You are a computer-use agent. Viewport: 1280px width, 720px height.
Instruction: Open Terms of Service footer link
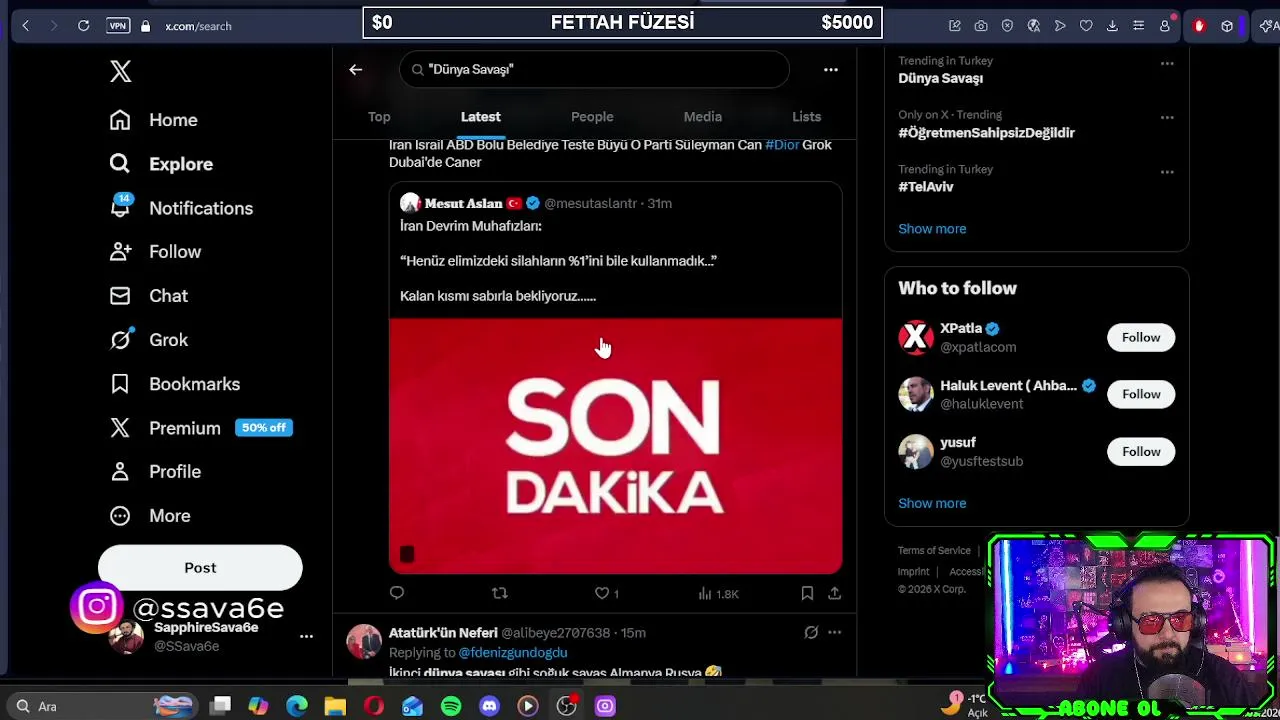pos(934,550)
